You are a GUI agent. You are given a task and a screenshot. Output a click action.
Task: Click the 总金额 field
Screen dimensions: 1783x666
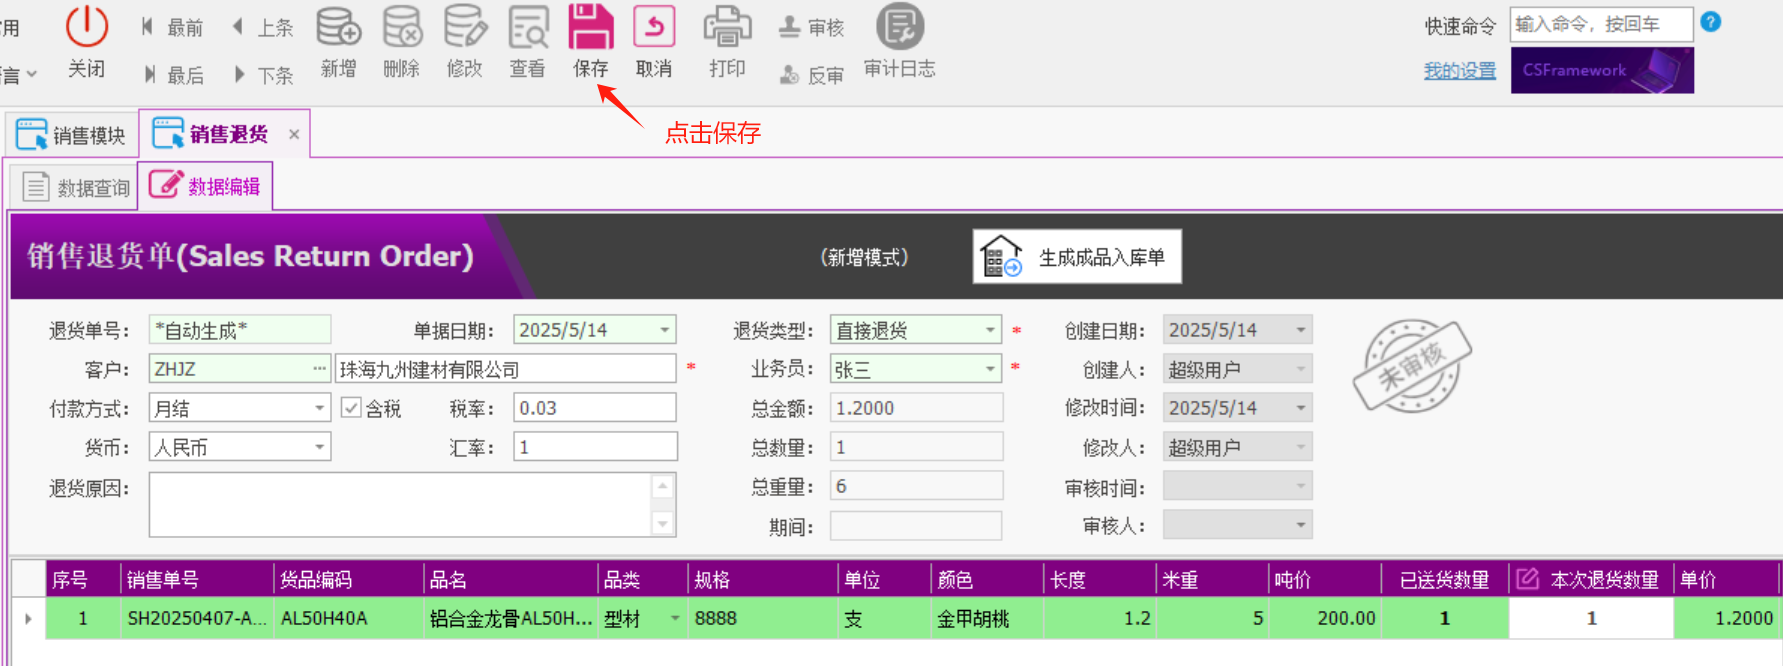[x=916, y=408]
